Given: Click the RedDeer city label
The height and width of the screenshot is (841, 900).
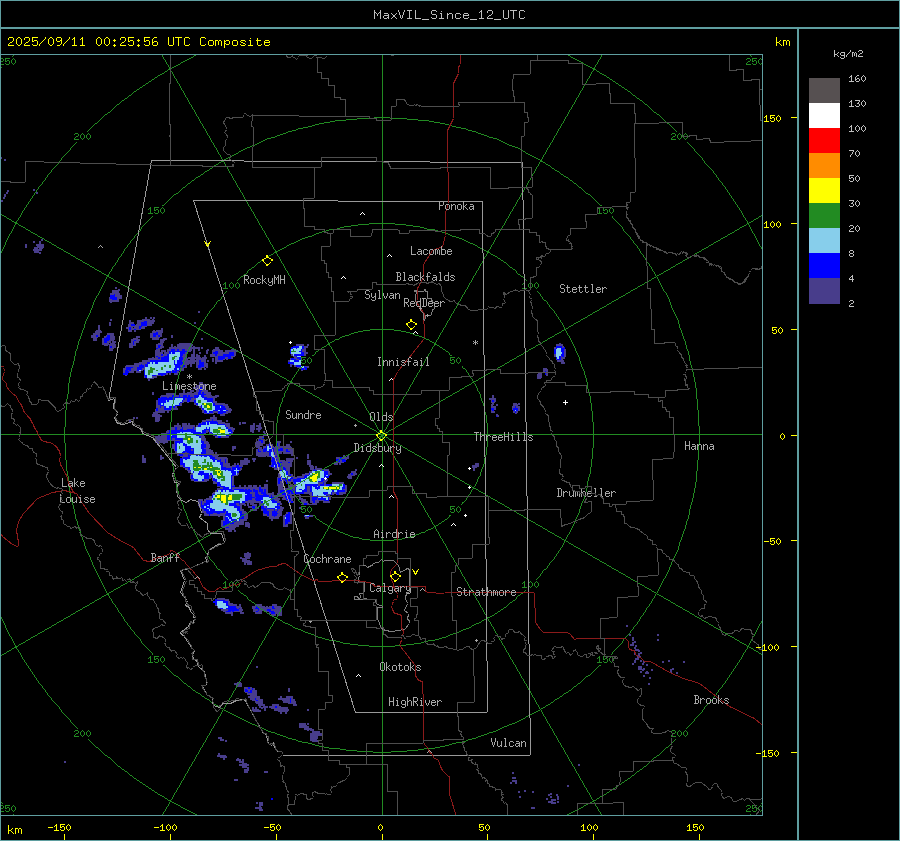Looking at the screenshot, I should pyautogui.click(x=424, y=303).
